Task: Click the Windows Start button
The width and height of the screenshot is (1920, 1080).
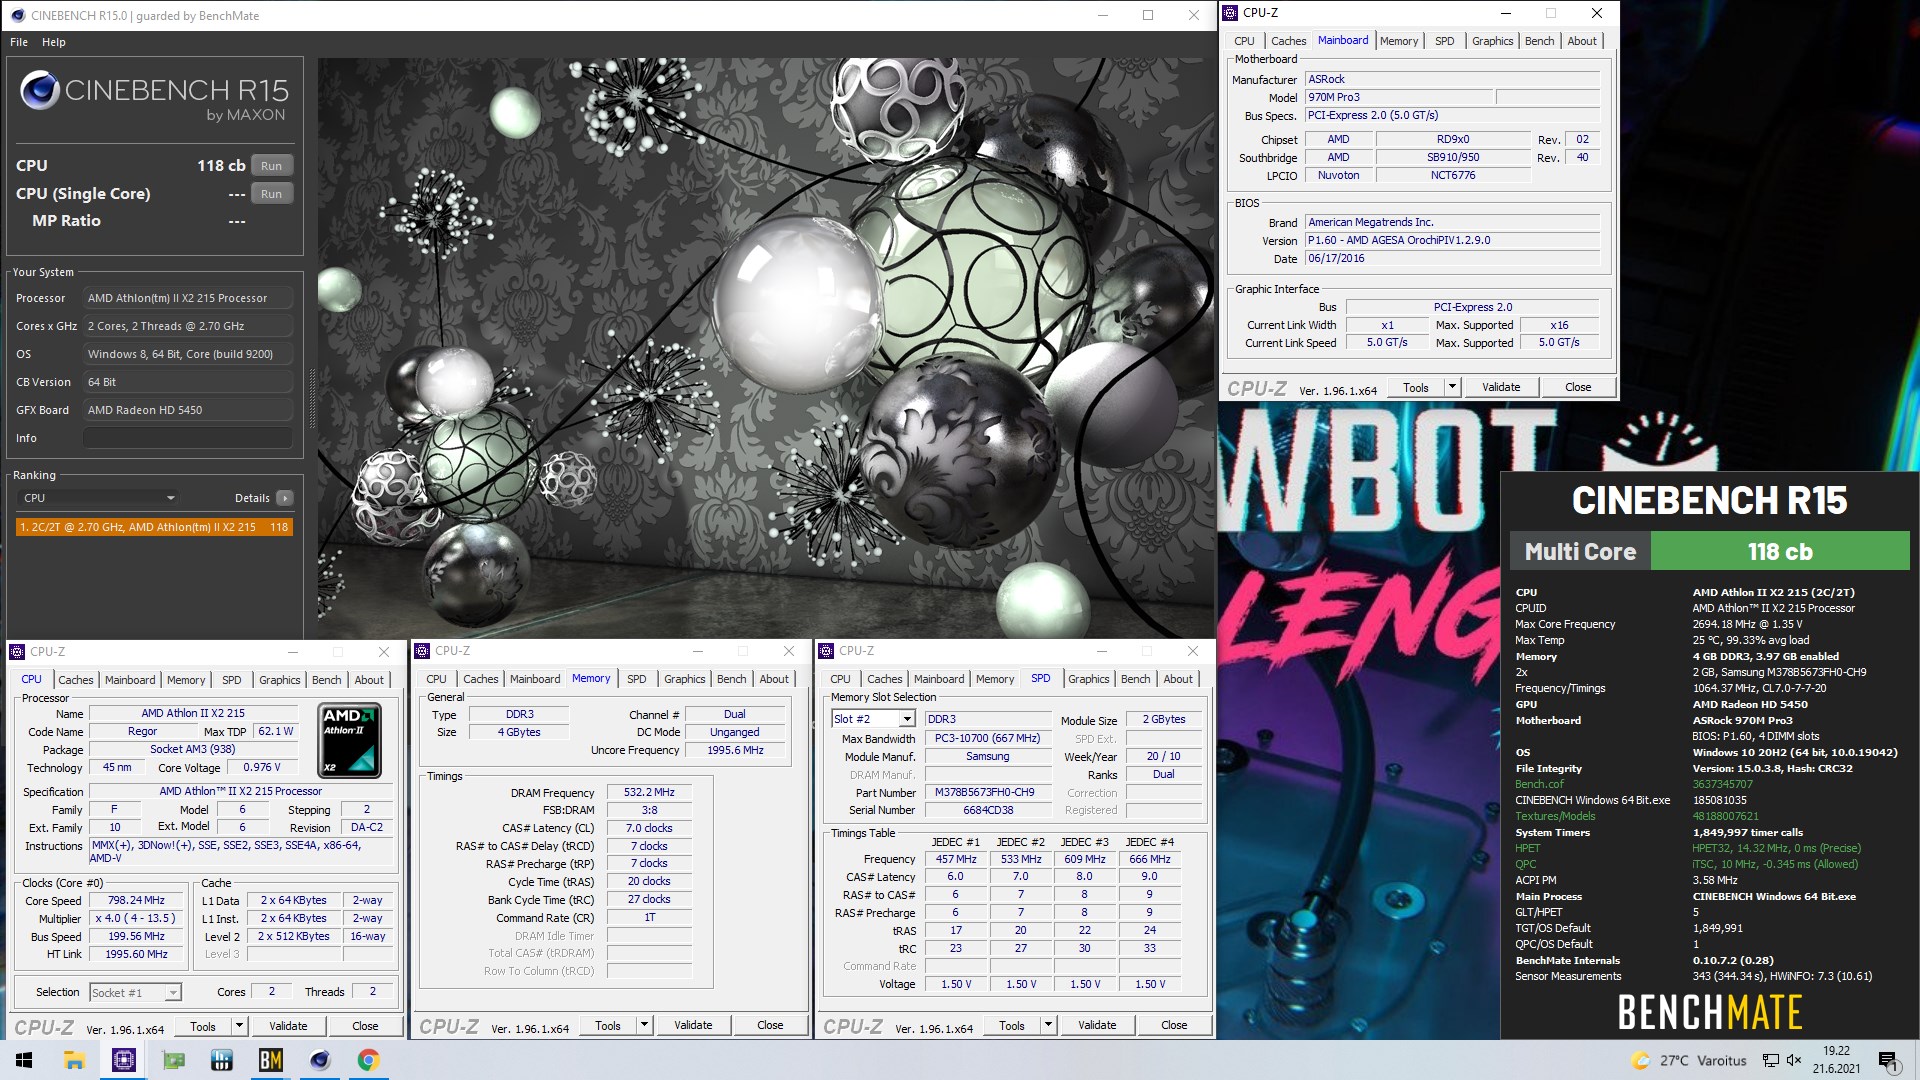Action: 24,1060
